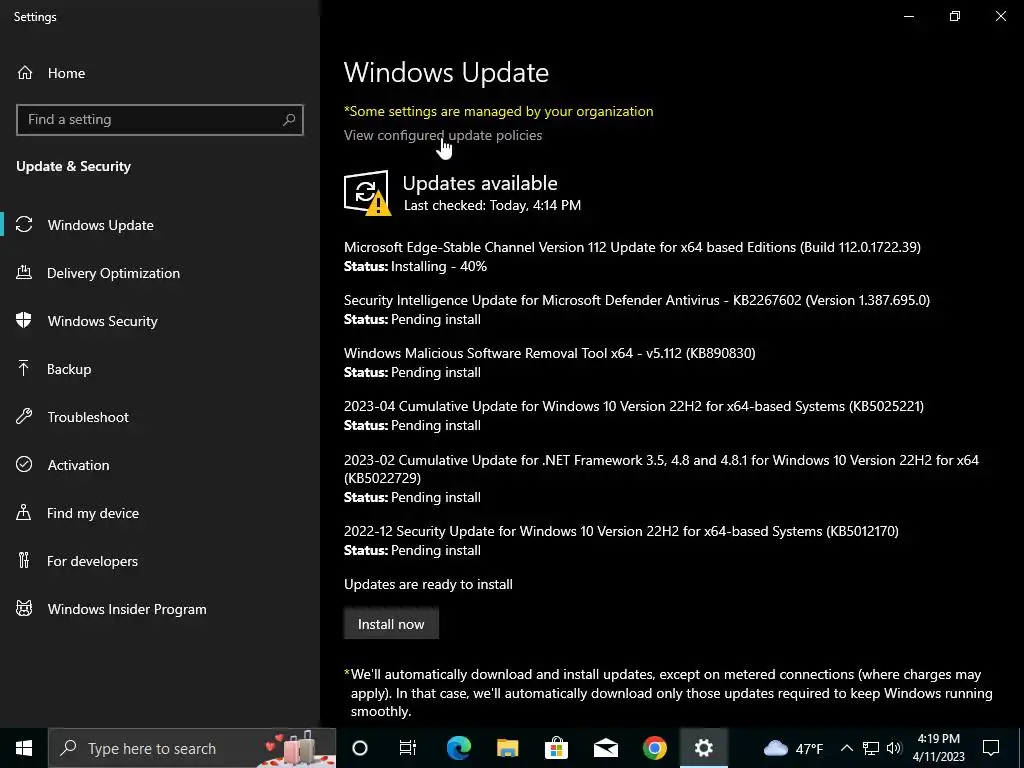
Task: Click the network icon in system tray
Action: [x=871, y=748]
